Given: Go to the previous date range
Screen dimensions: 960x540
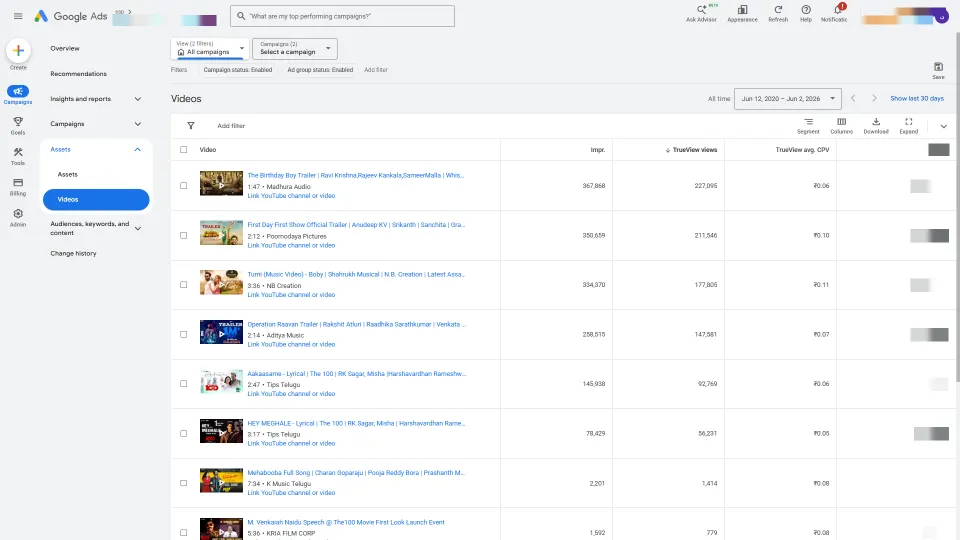Looking at the screenshot, I should click(853, 98).
